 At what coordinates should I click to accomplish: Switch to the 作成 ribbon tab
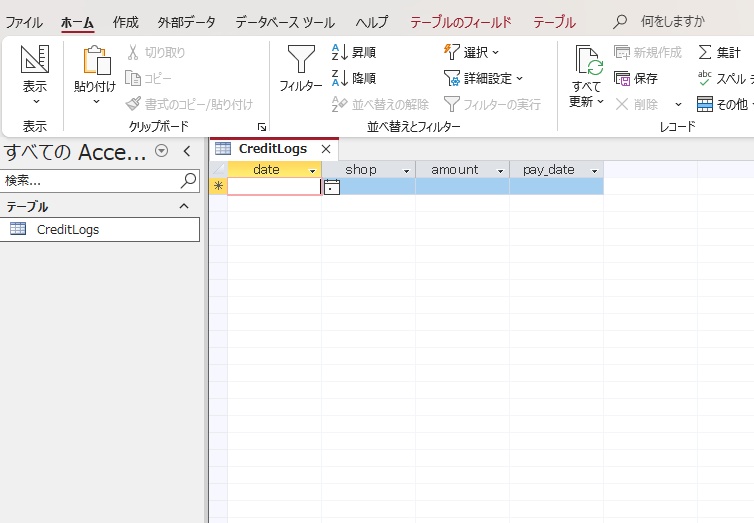[126, 22]
